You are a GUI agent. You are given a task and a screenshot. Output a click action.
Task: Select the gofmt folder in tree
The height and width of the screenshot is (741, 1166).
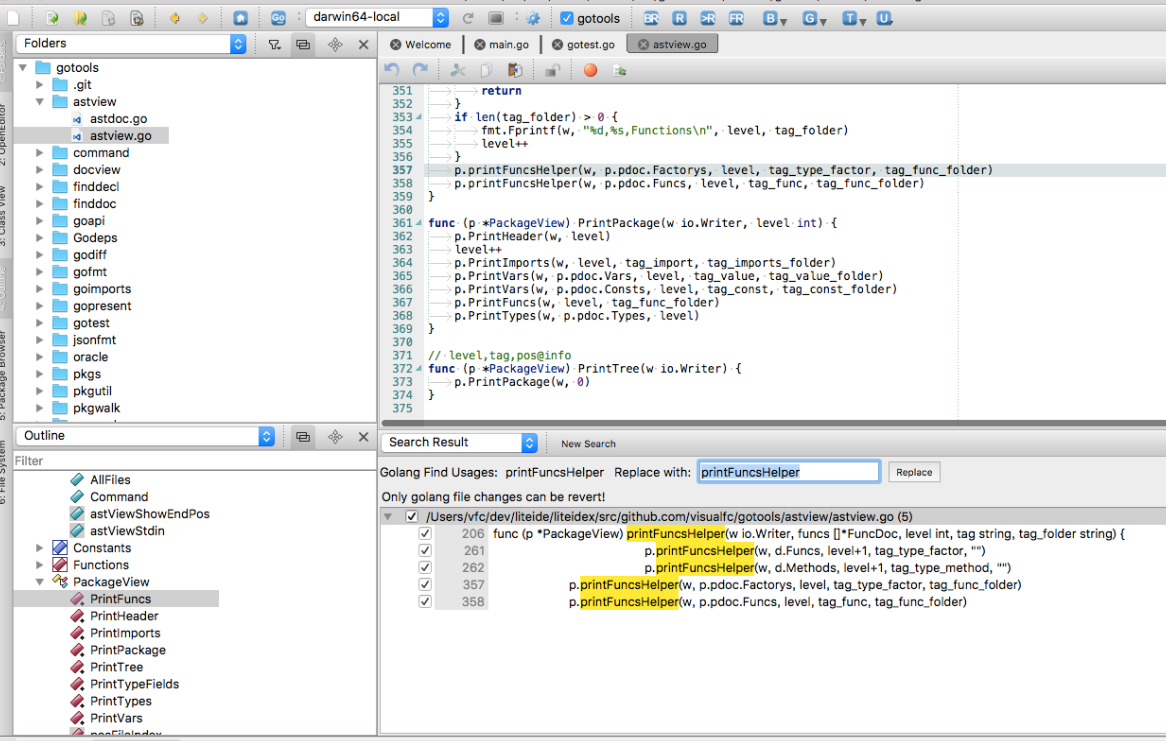(89, 272)
